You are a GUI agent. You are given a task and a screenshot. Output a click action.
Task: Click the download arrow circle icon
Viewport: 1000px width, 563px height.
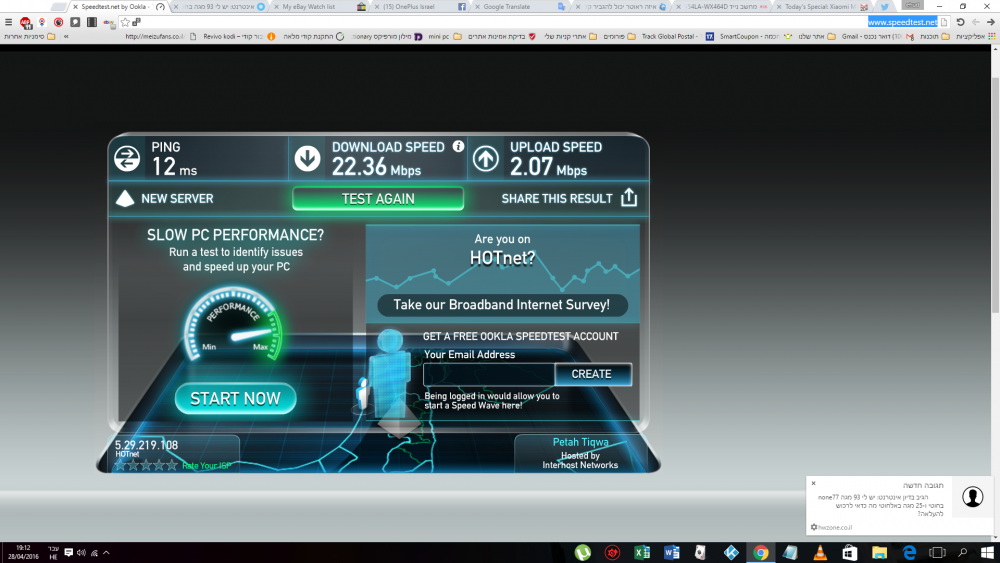(307, 158)
